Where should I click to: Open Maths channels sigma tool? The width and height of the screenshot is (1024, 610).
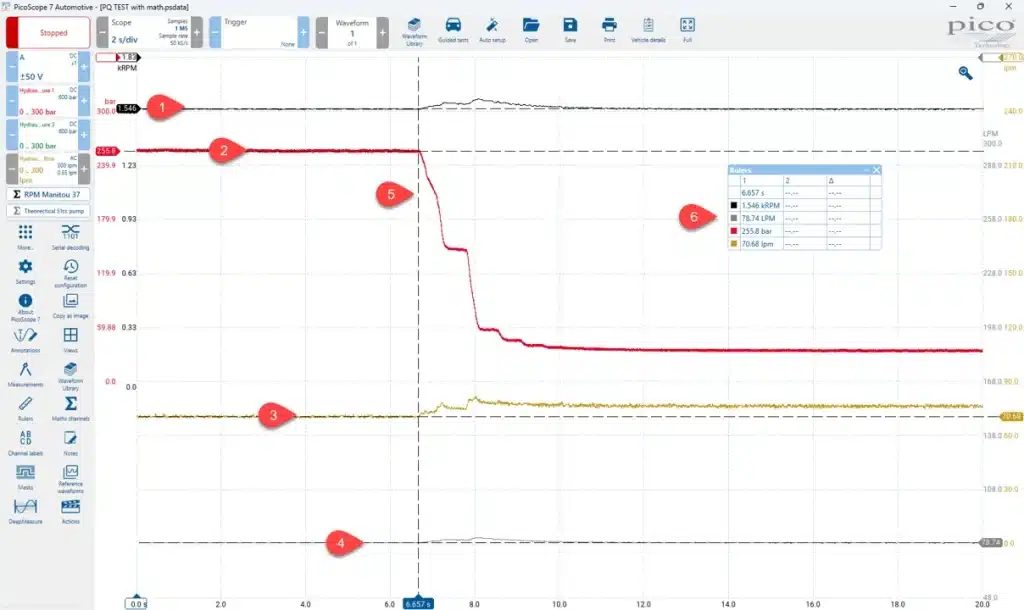pos(71,408)
